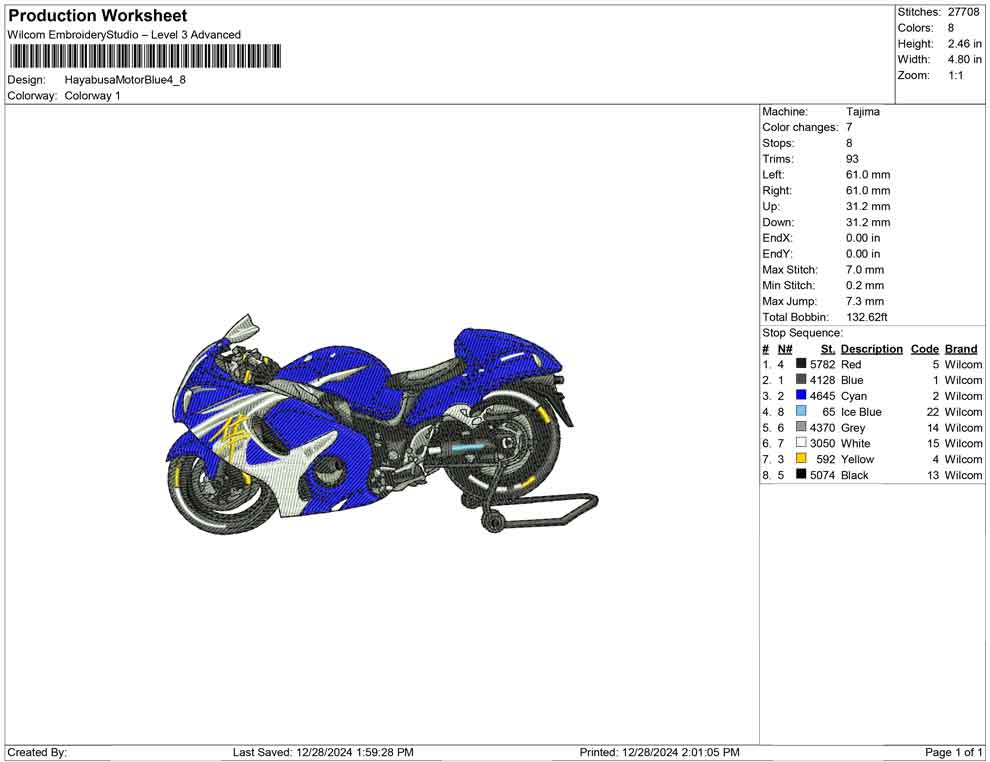Click the Brand column header
Viewport: 990px width, 762px height.
tap(960, 348)
